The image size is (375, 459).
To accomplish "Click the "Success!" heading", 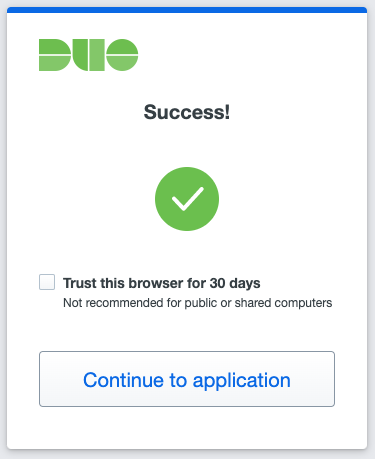I will click(187, 112).
